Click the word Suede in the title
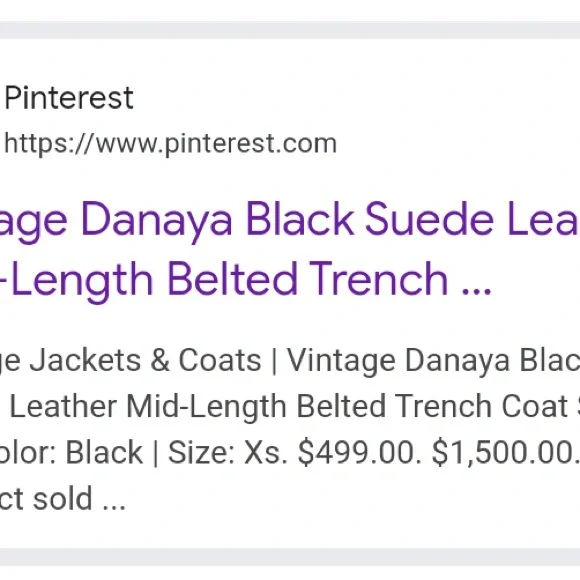This screenshot has height=580, width=580. 429,219
